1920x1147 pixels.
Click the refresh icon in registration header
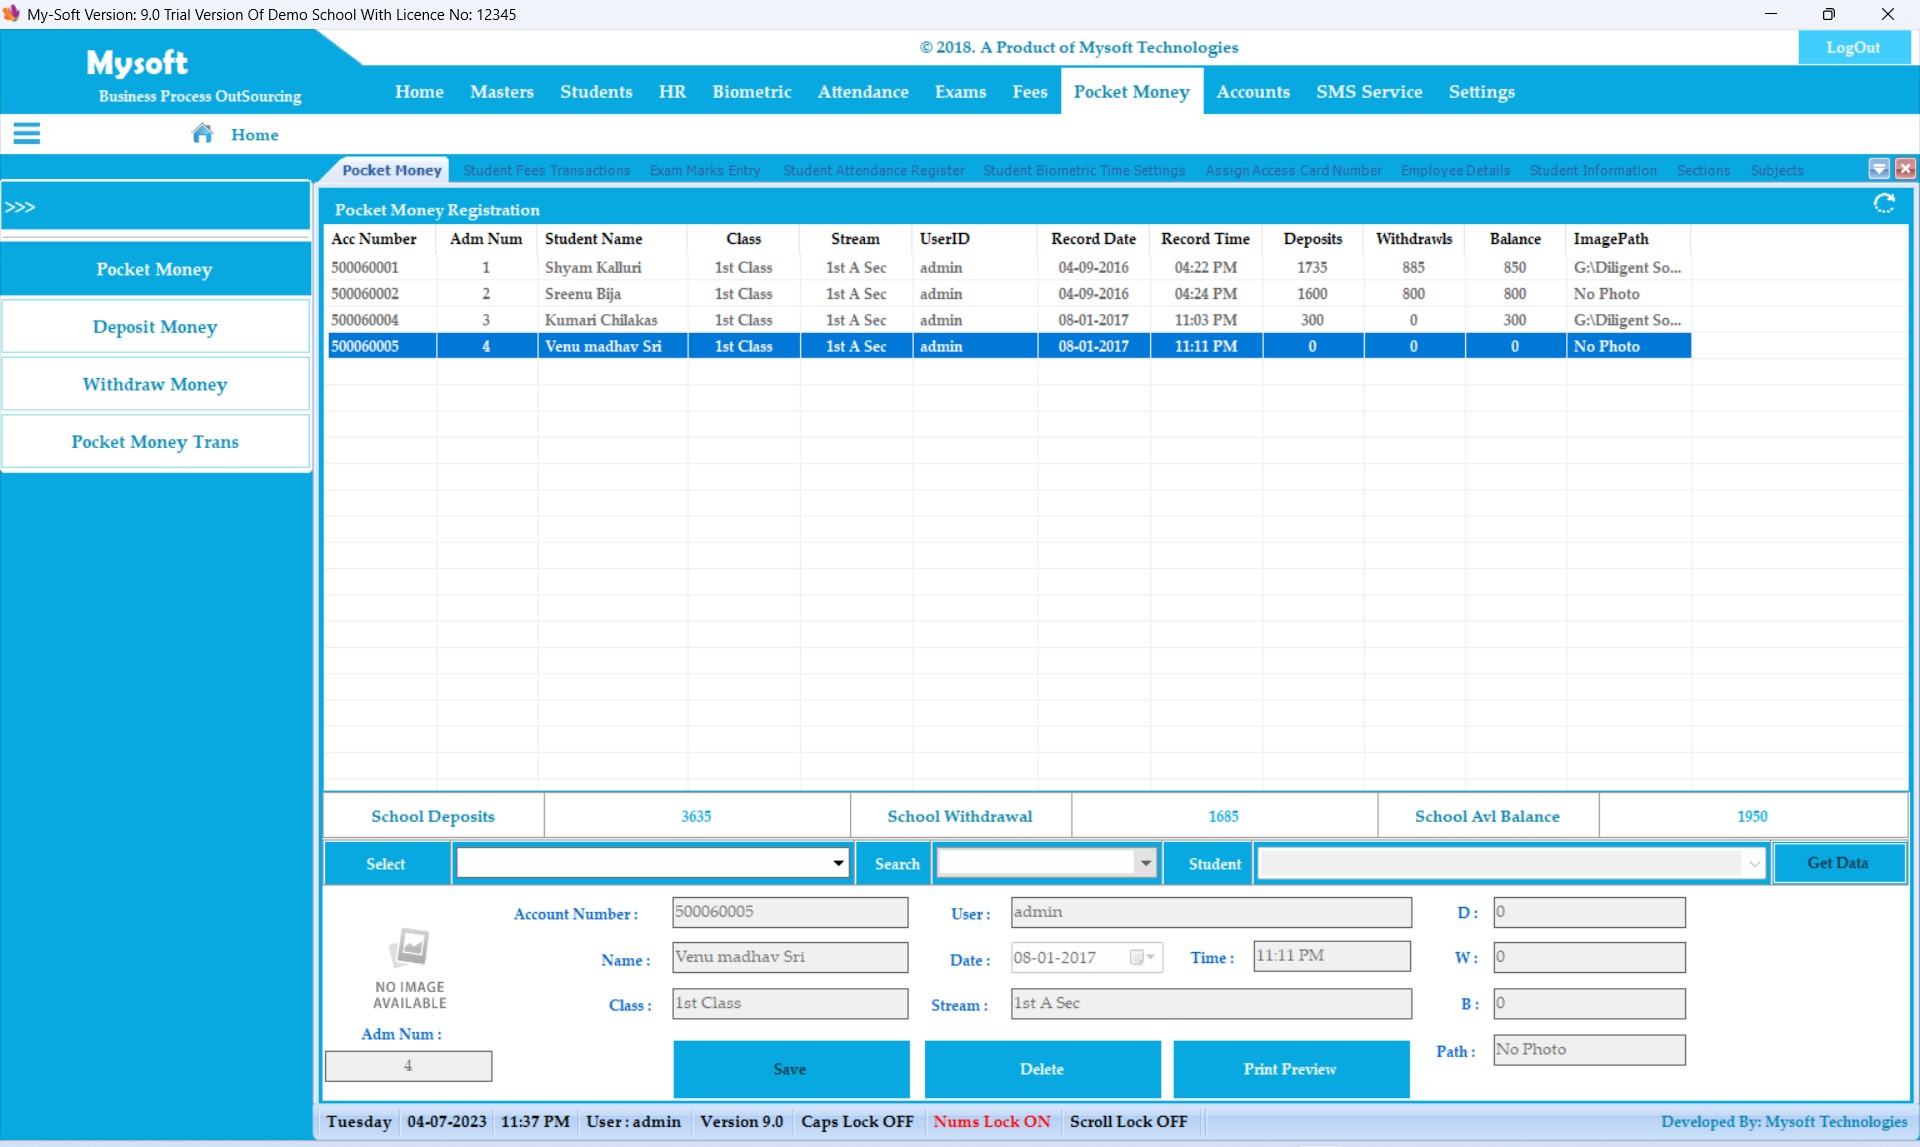(1884, 204)
